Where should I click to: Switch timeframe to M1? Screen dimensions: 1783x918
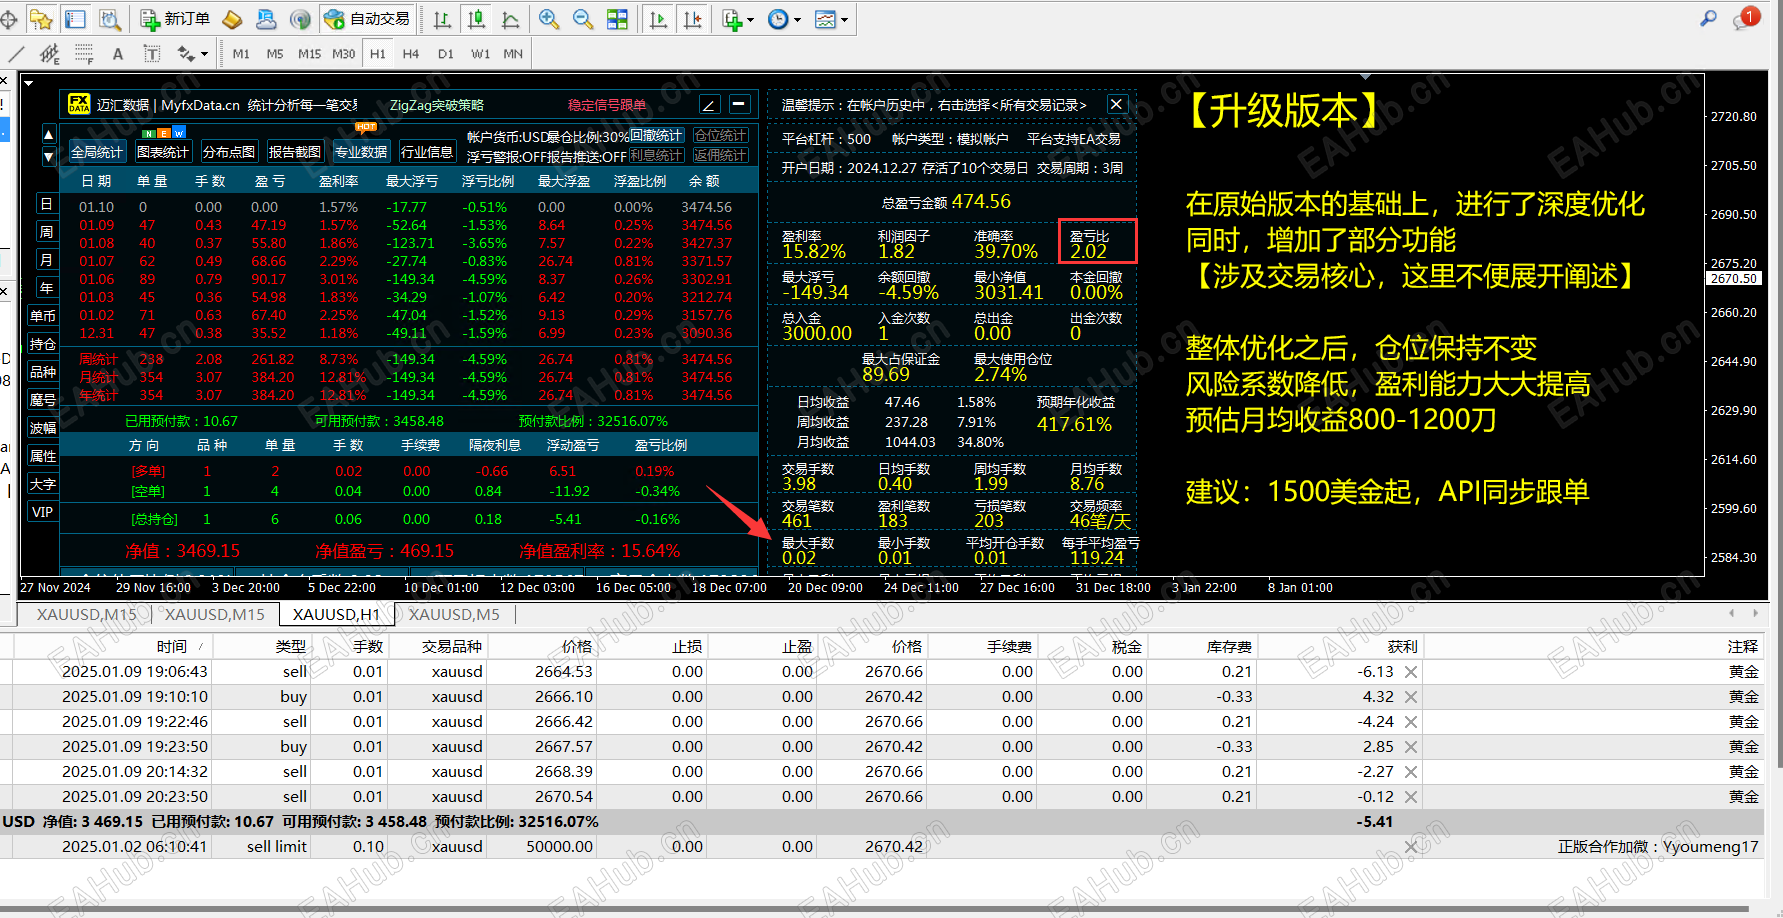click(x=241, y=54)
